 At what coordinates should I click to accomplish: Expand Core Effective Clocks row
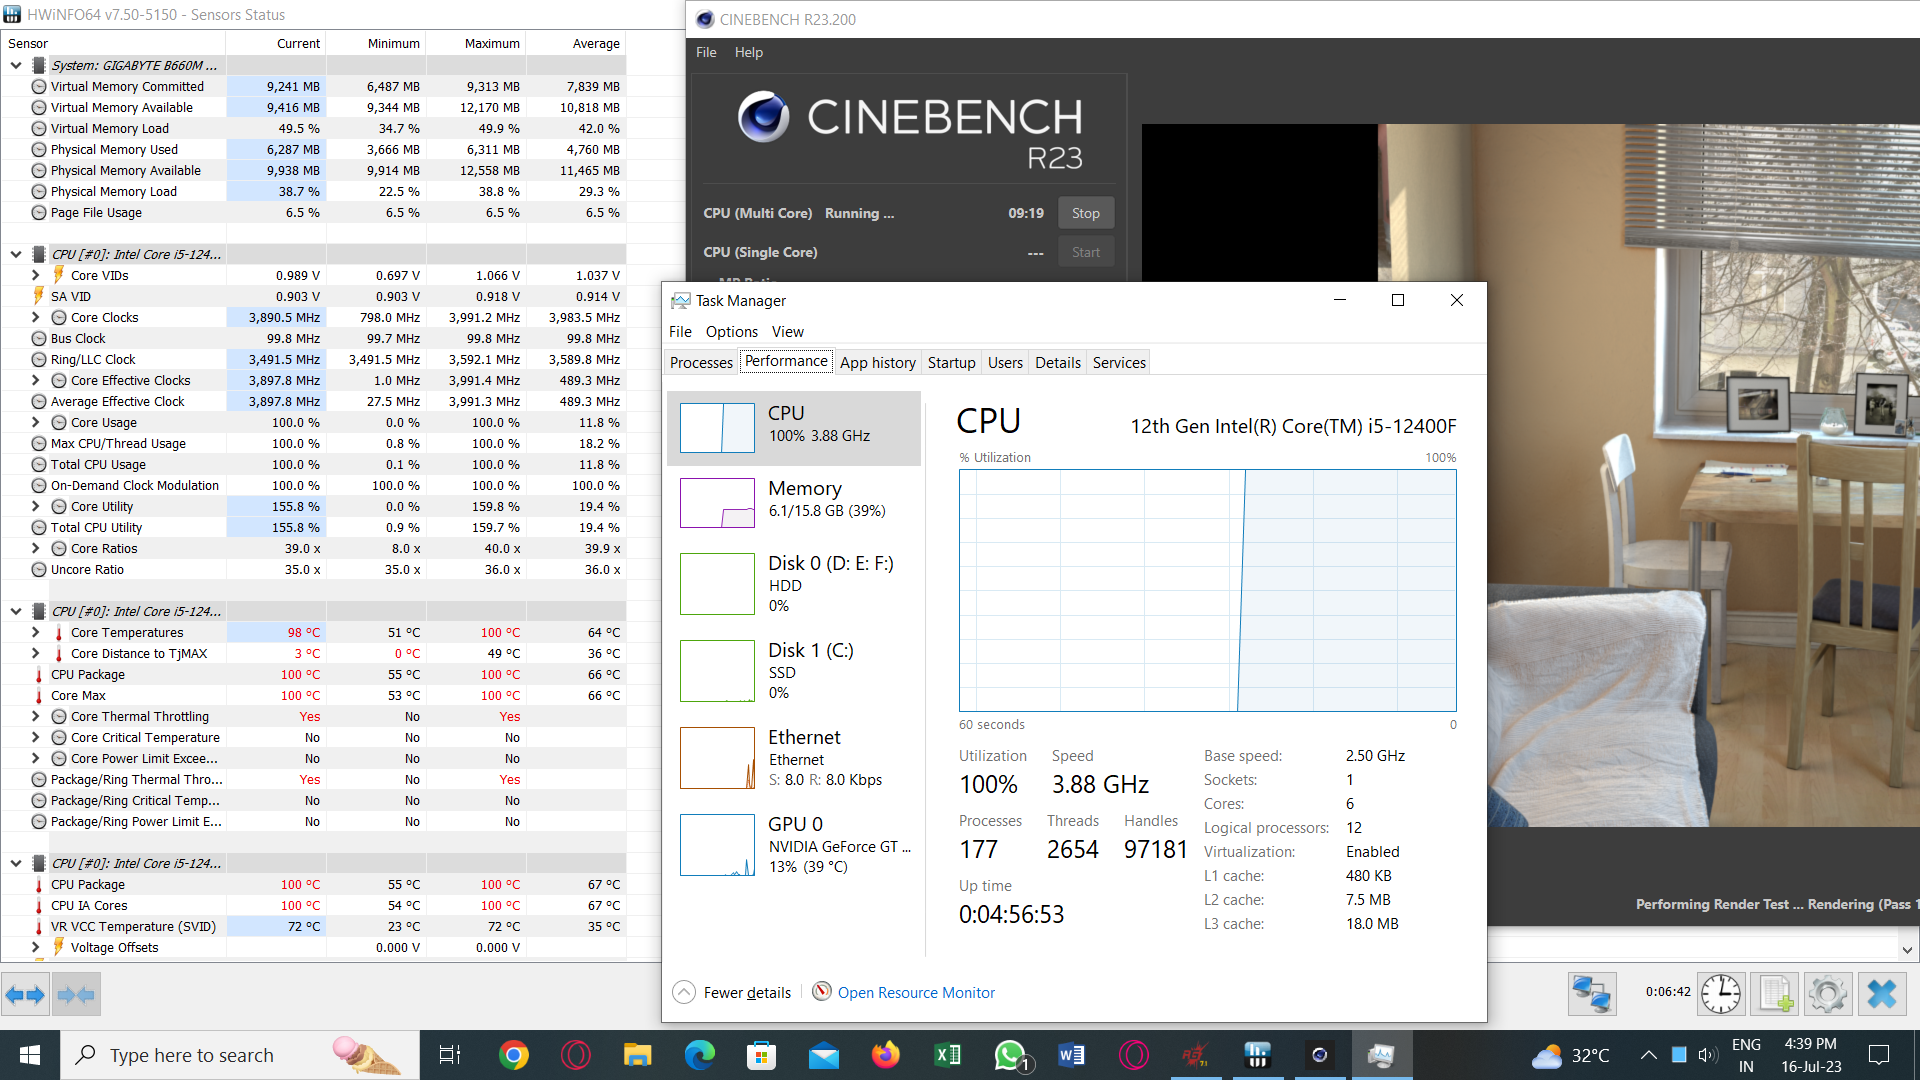36,380
